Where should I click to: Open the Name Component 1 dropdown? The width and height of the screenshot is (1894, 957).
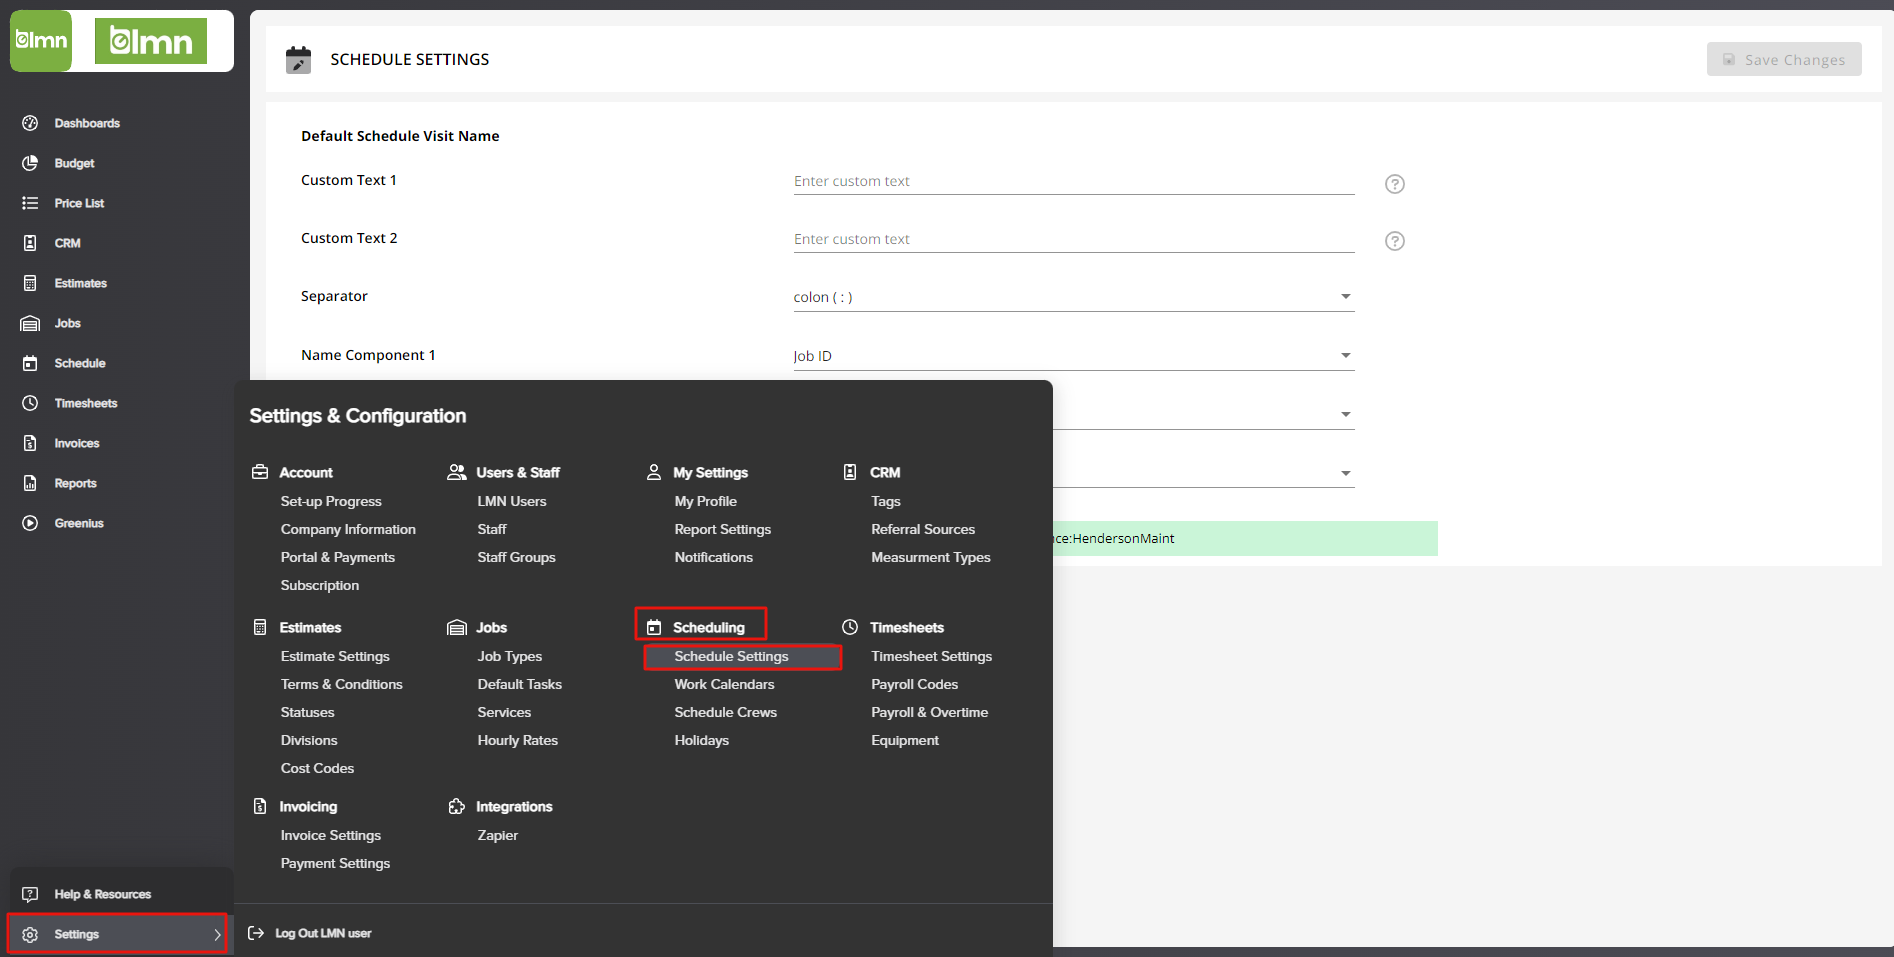click(1074, 356)
